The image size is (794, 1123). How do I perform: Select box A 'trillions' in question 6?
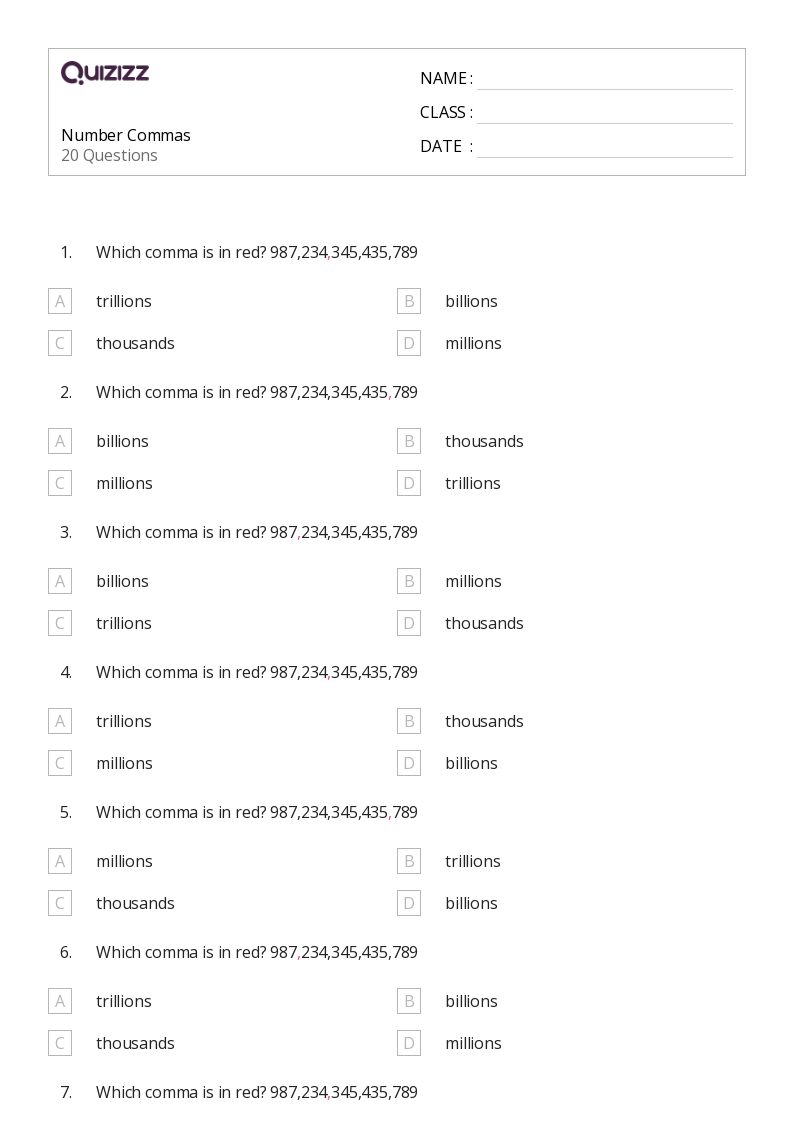click(60, 1001)
